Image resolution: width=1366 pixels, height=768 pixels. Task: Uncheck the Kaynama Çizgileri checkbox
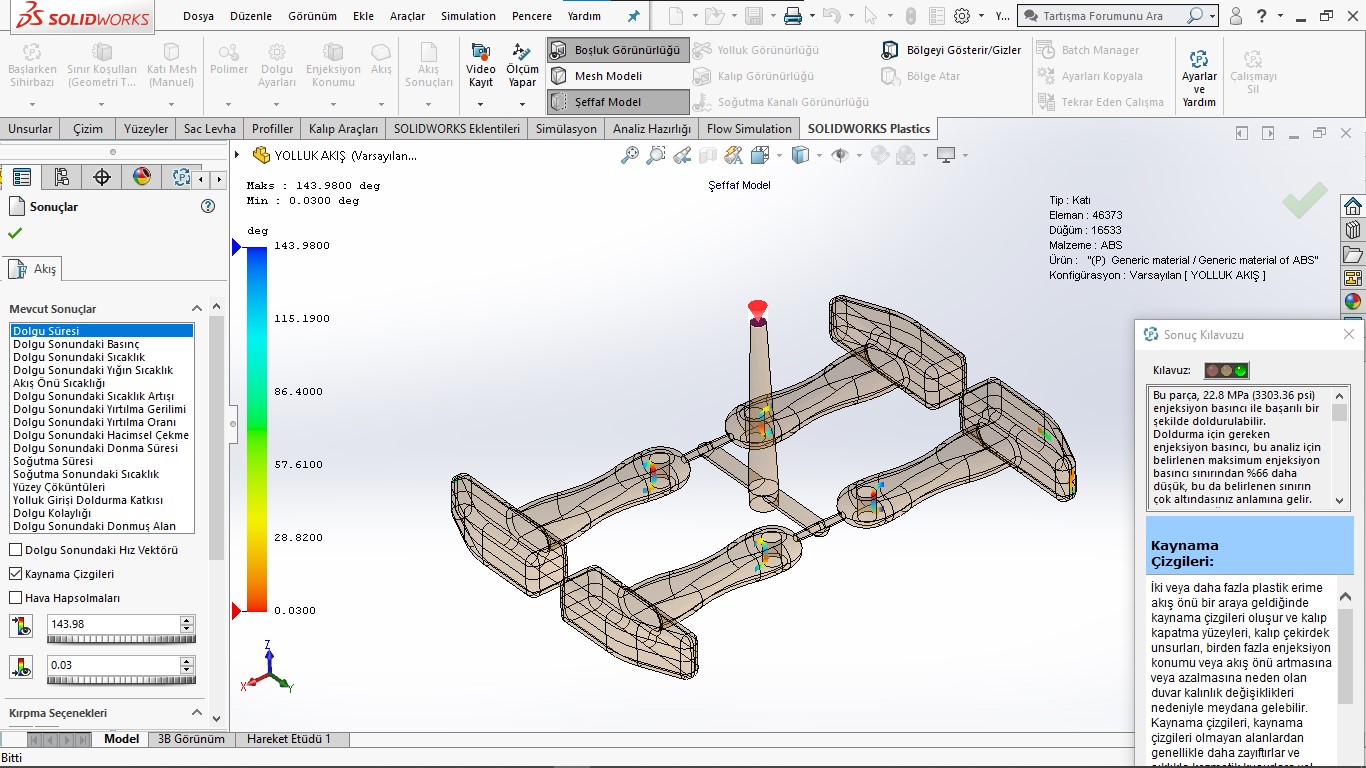click(15, 574)
